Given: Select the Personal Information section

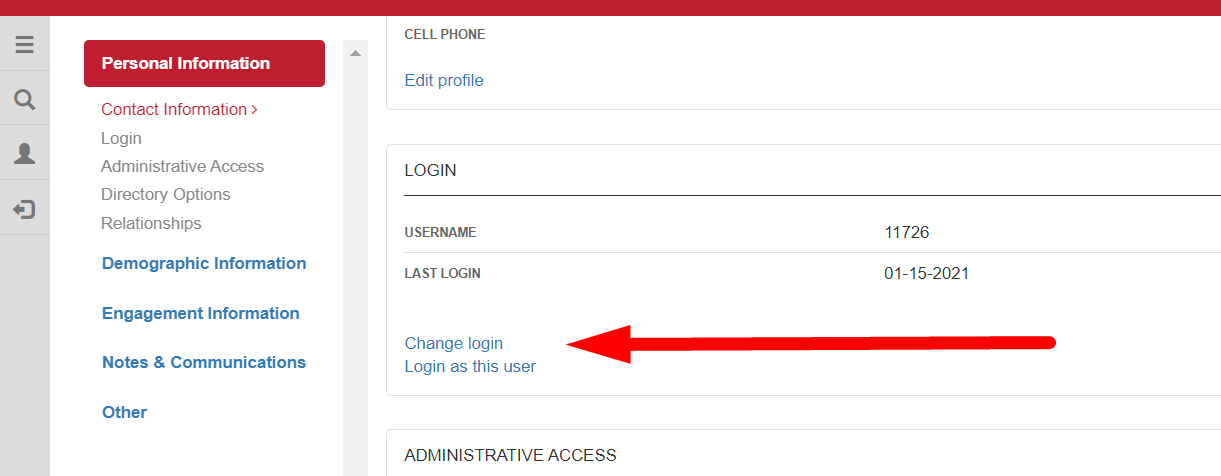Looking at the screenshot, I should tap(204, 63).
